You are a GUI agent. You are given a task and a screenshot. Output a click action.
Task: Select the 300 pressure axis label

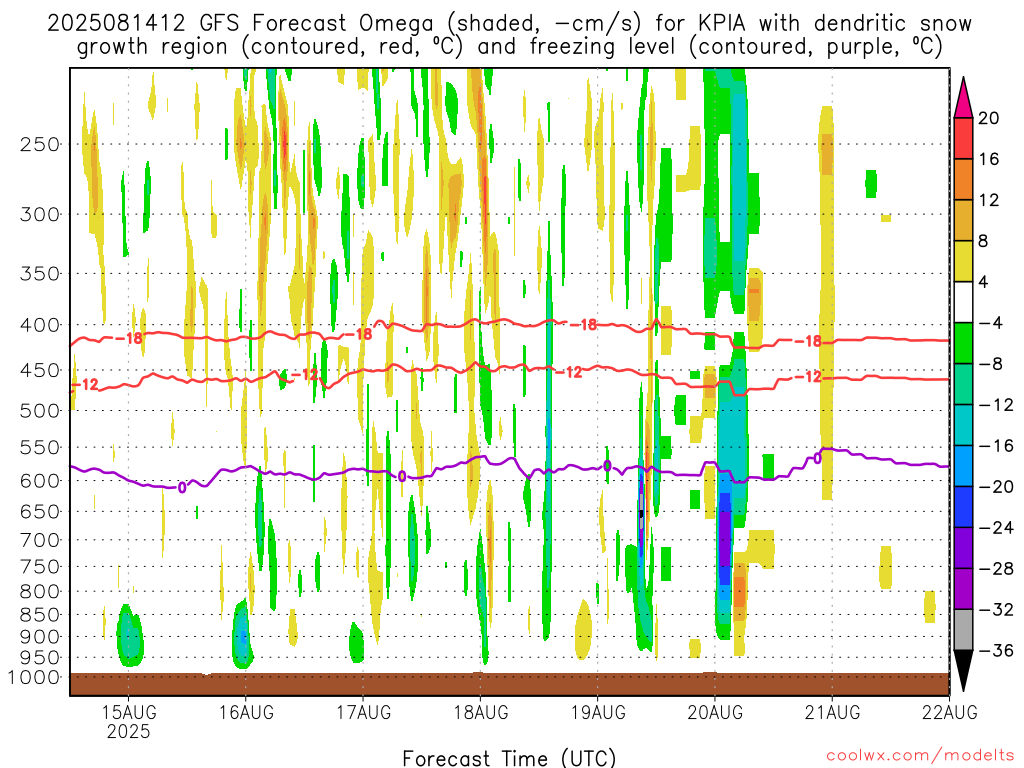pyautogui.click(x=40, y=214)
